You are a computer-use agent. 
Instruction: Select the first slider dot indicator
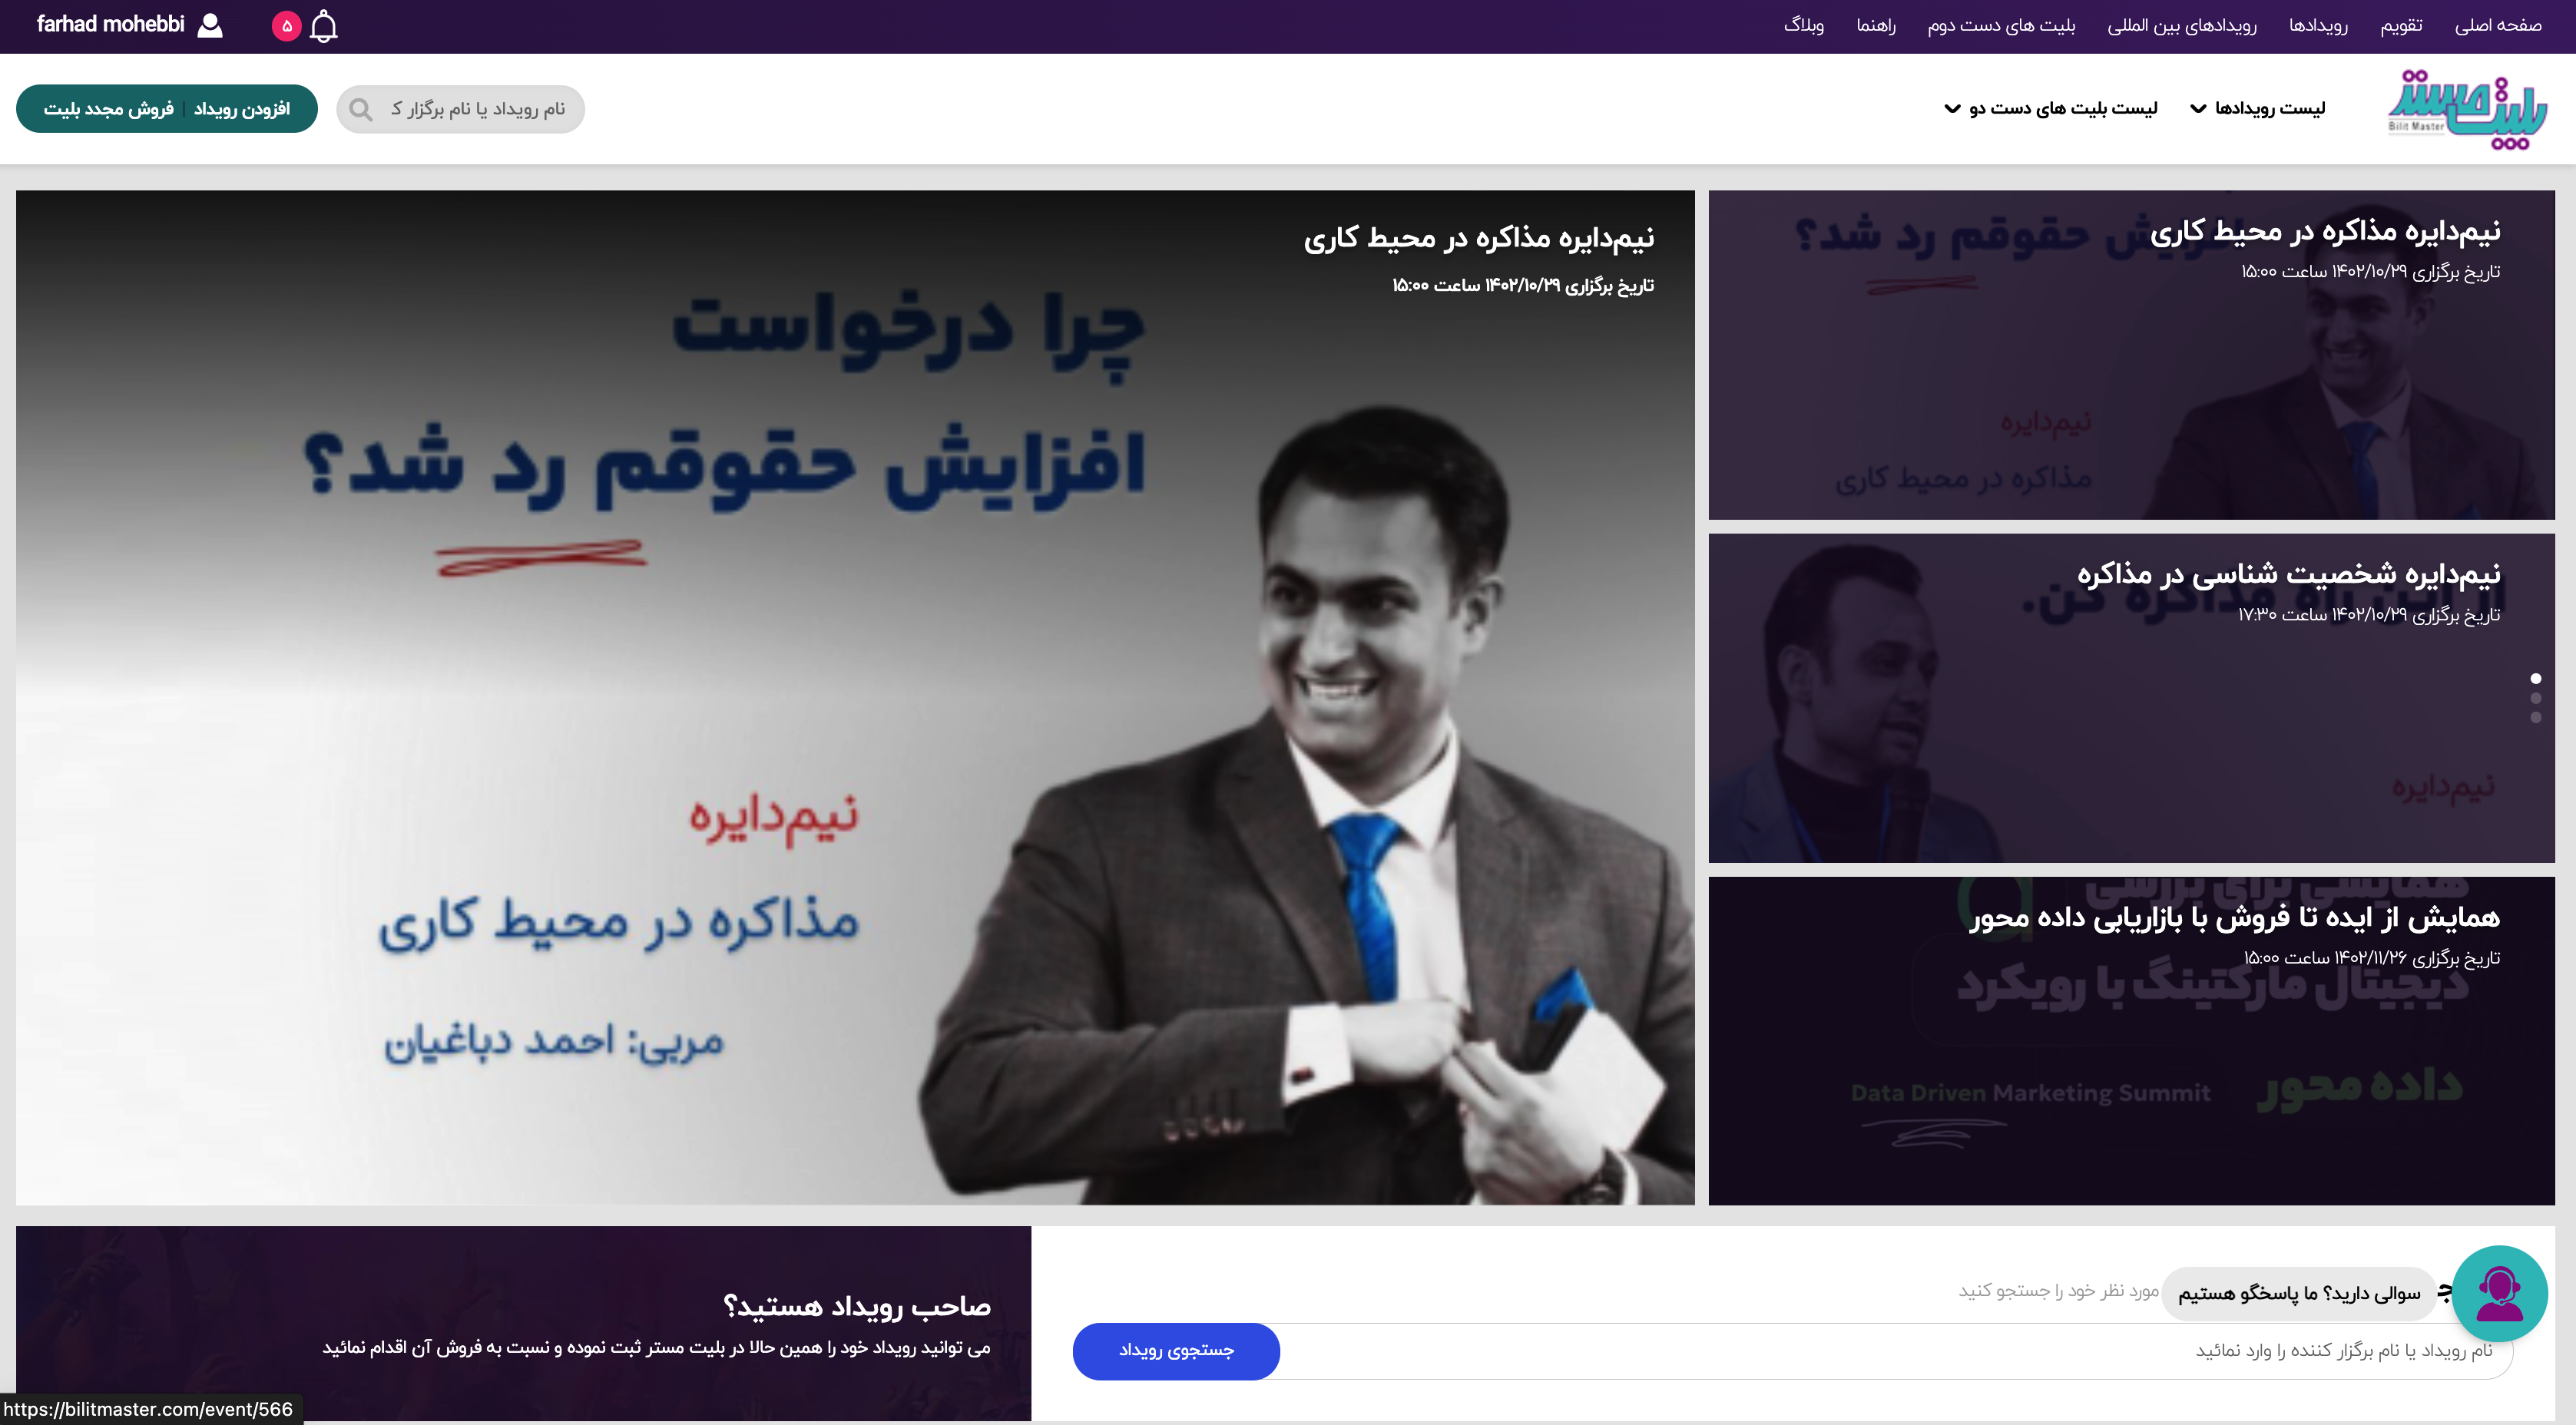coord(2535,679)
